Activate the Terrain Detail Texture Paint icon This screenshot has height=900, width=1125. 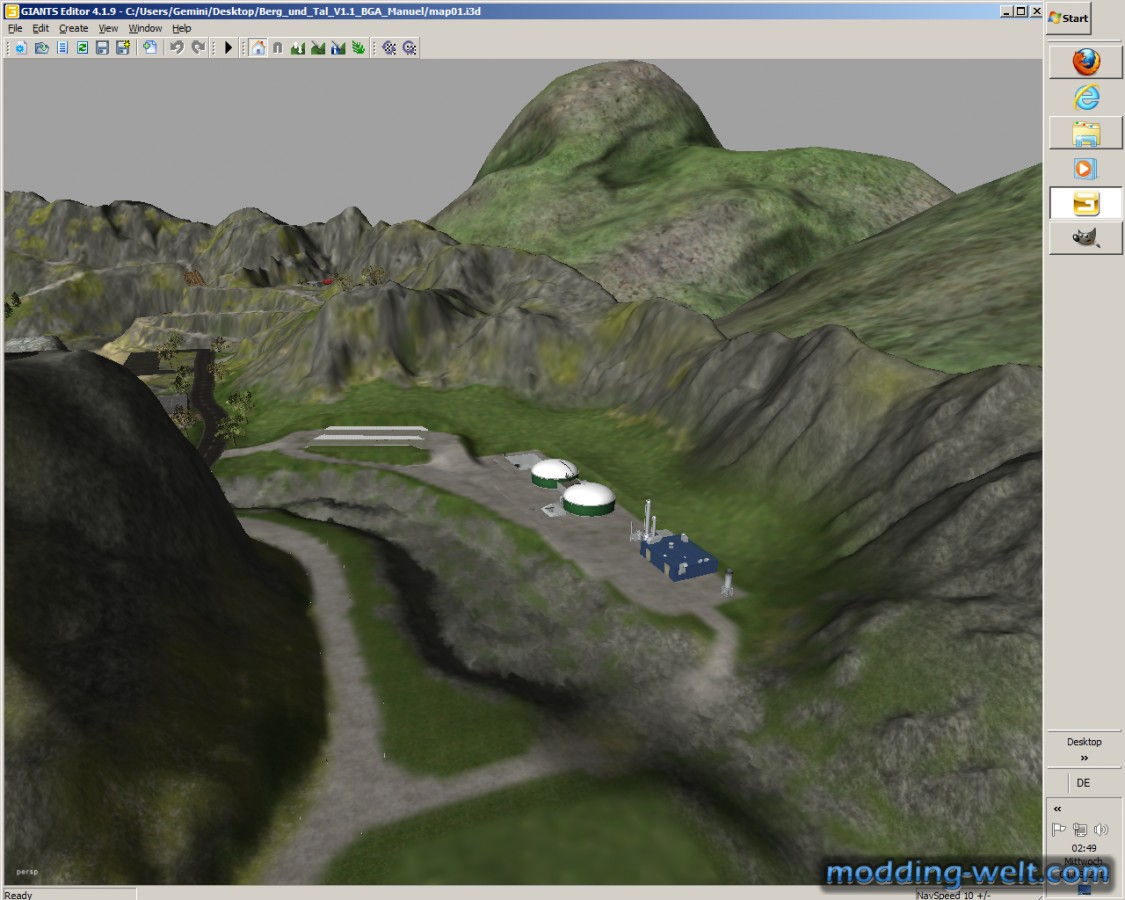[x=318, y=48]
